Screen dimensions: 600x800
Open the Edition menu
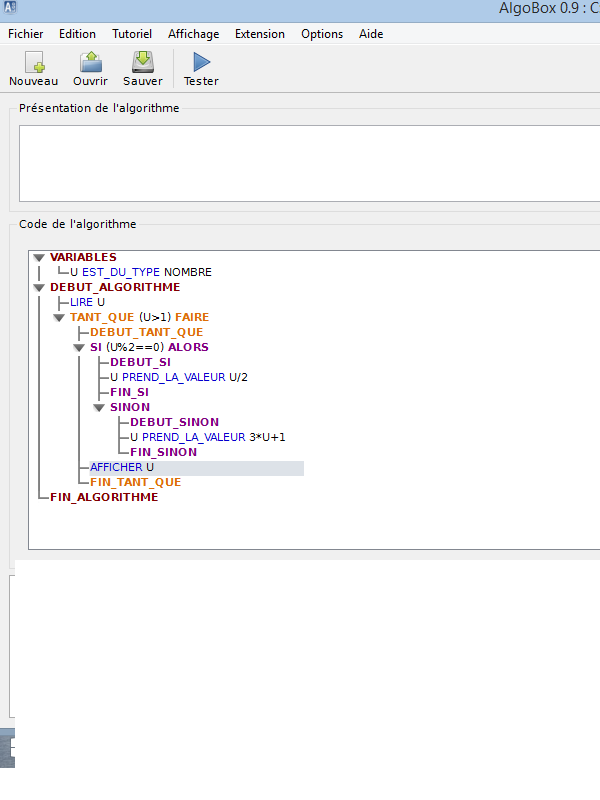[77, 34]
